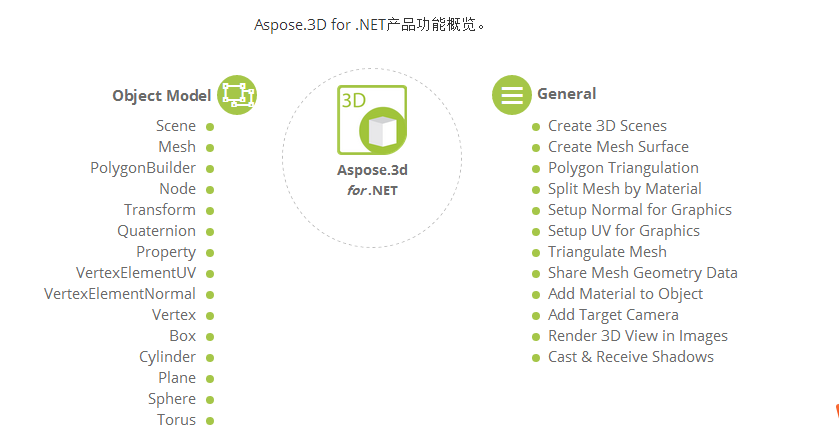
Task: Open the VertexElementNormal entry
Action: point(120,294)
